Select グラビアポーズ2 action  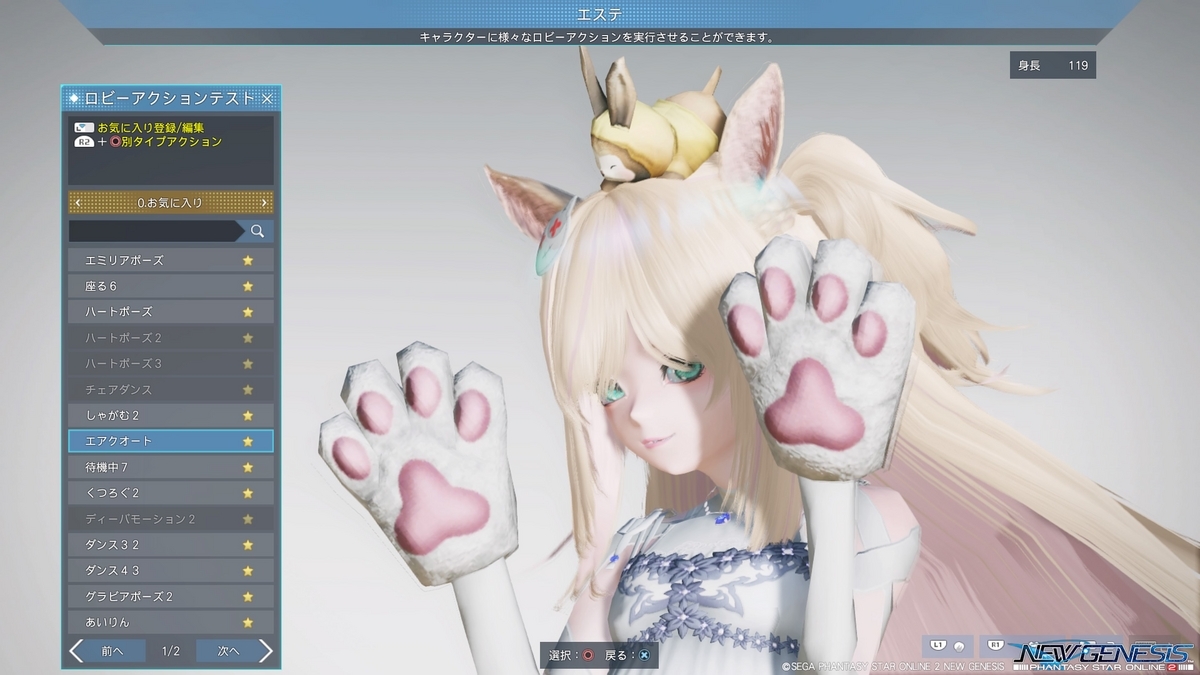pos(171,596)
